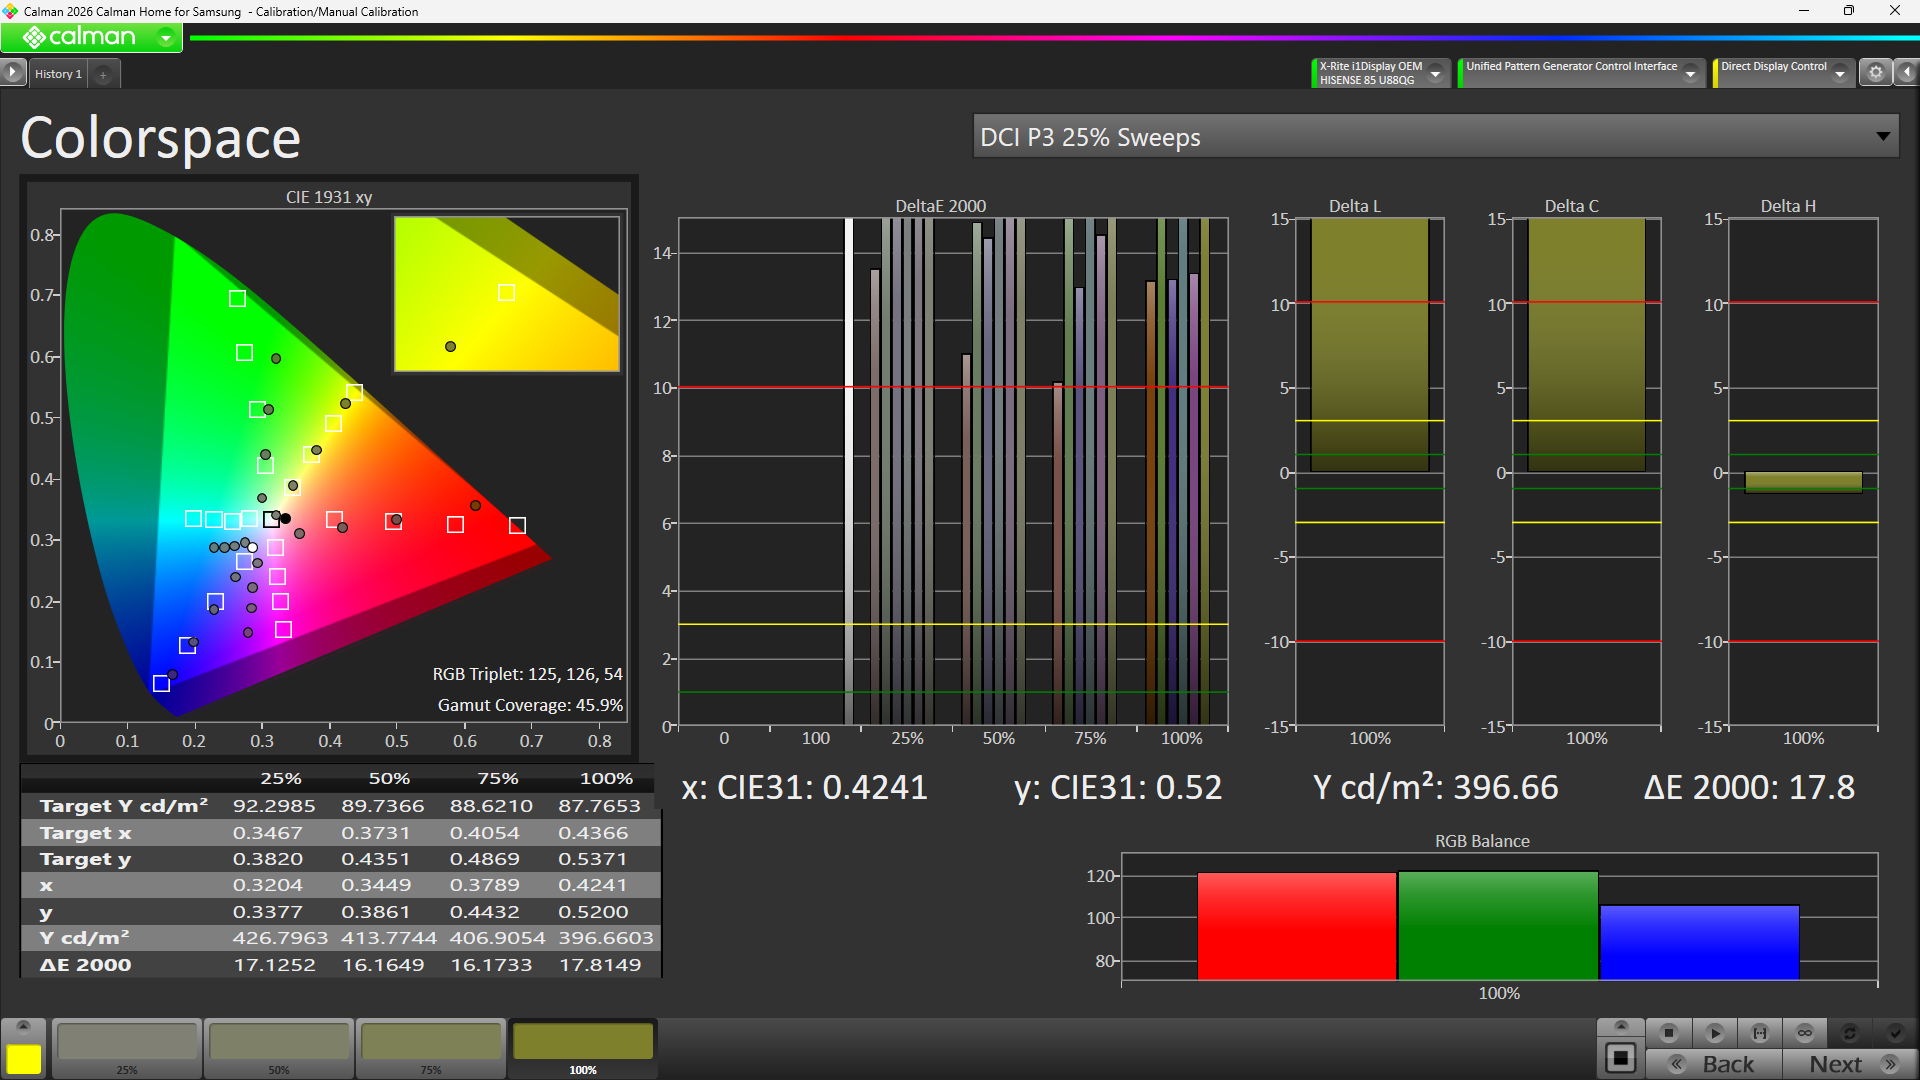Select the 25% swatch patch
The height and width of the screenshot is (1080, 1920).
pyautogui.click(x=127, y=1047)
